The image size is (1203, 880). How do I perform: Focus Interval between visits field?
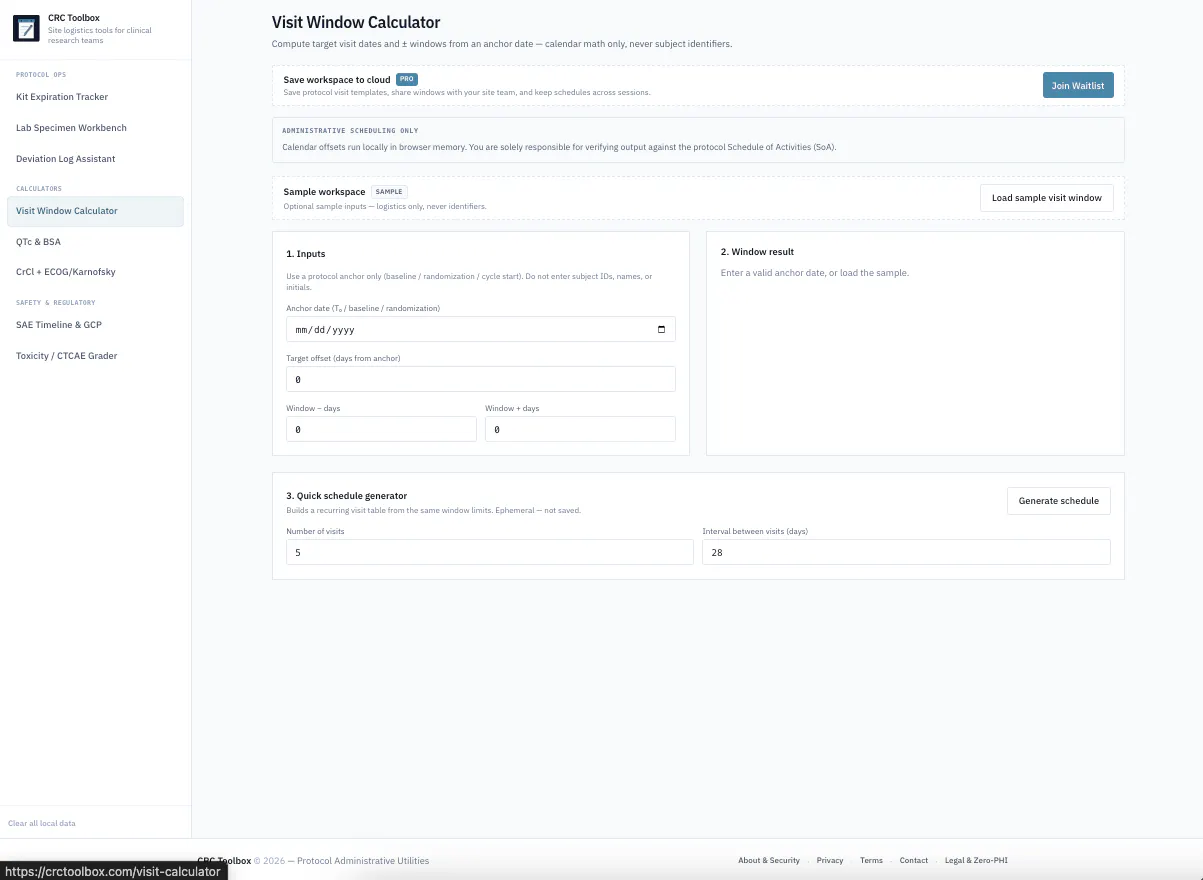(906, 552)
